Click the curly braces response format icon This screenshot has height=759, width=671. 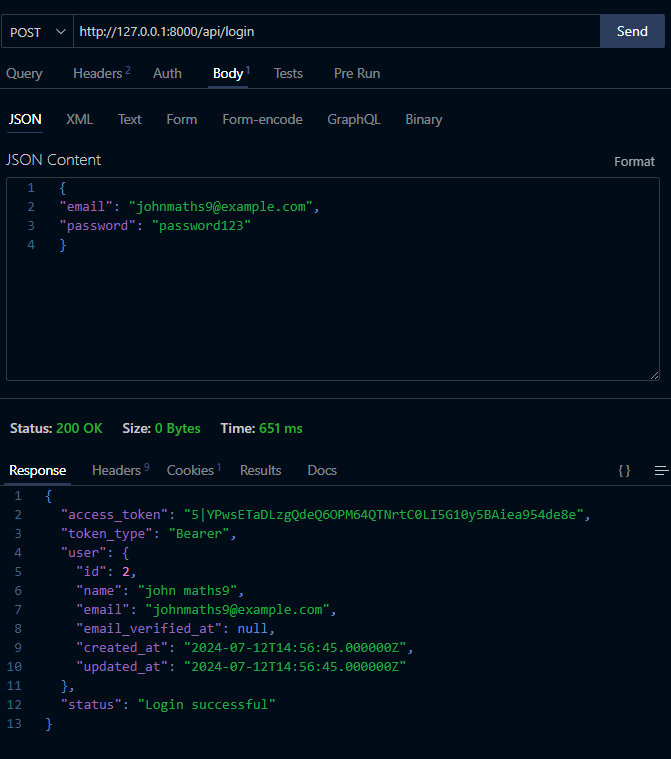pyautogui.click(x=624, y=470)
